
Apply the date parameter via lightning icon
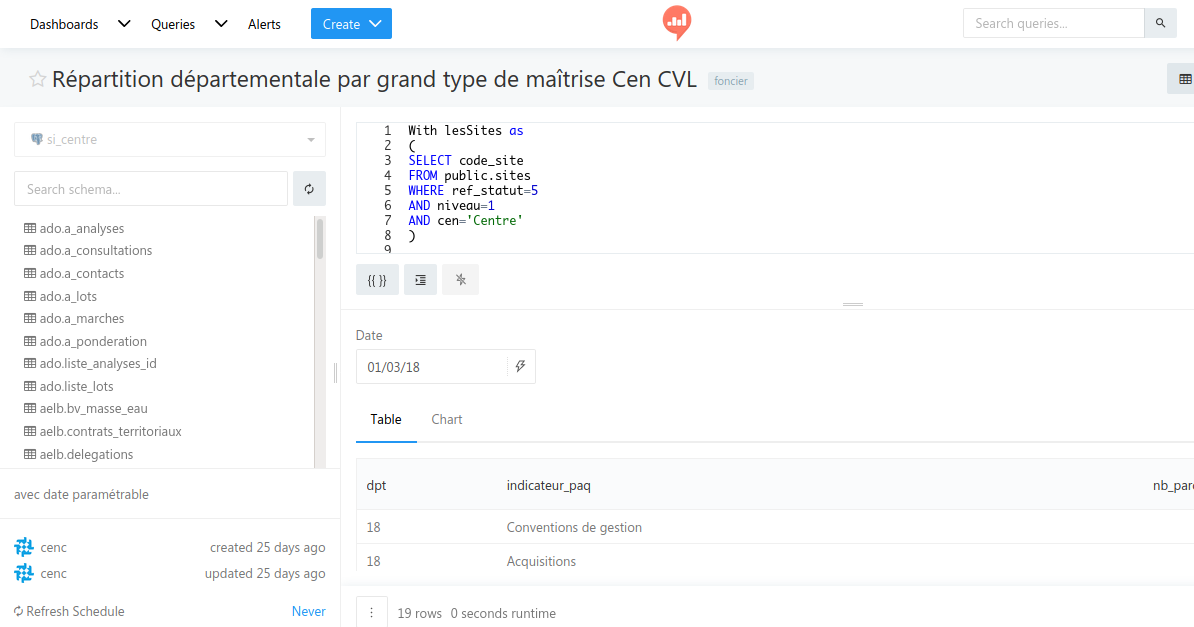[520, 366]
